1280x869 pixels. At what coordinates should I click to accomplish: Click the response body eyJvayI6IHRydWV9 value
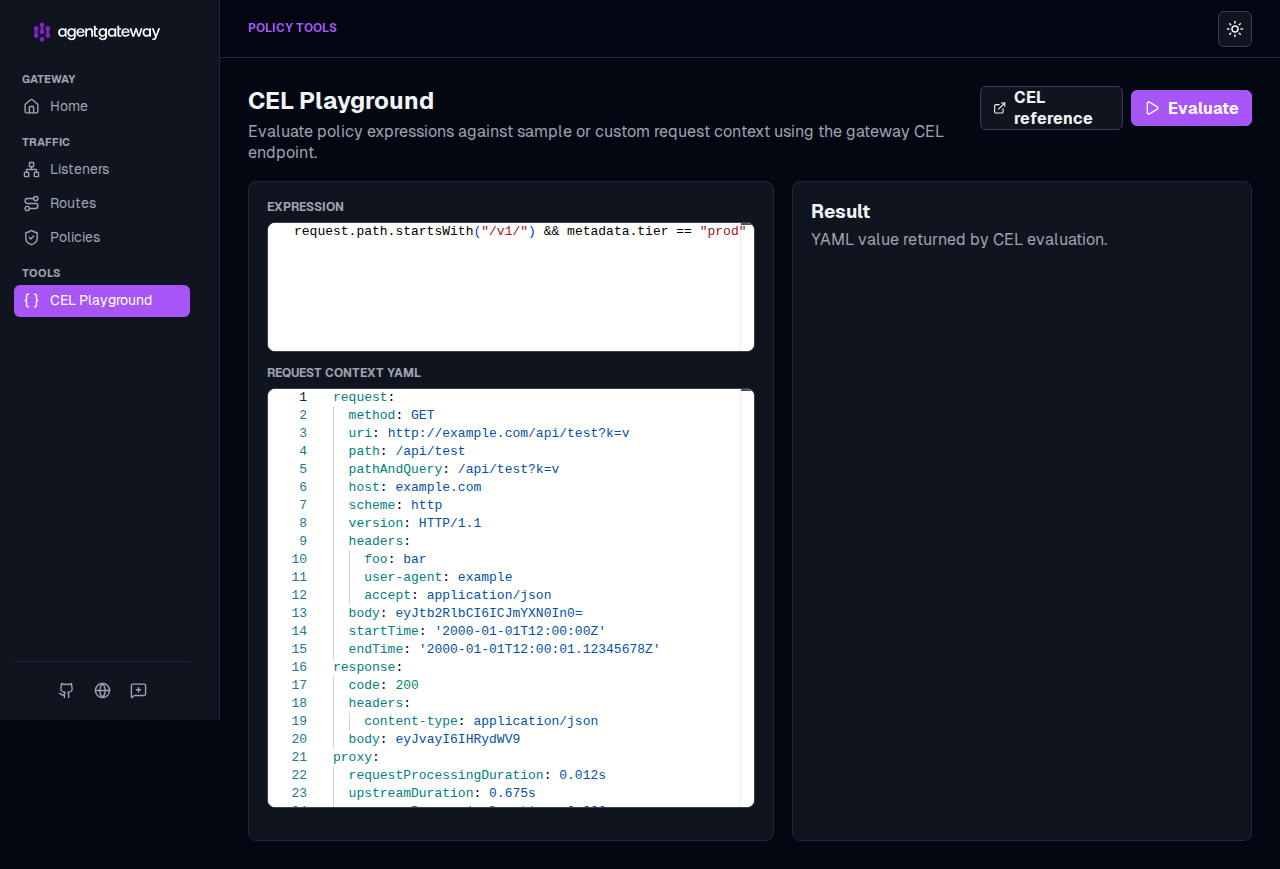pyautogui.click(x=458, y=739)
